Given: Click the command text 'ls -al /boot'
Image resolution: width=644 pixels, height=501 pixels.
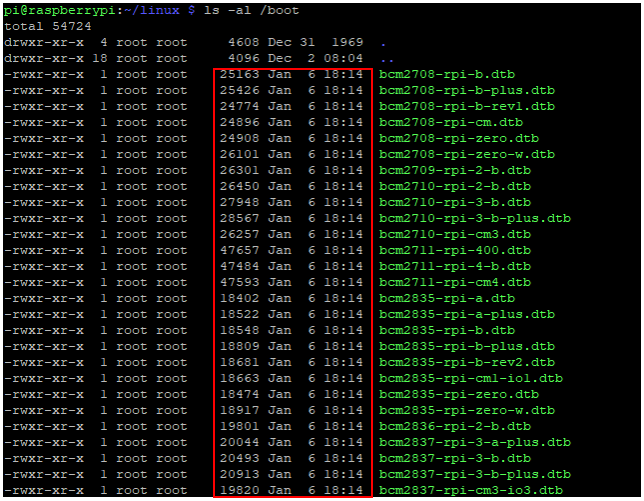Looking at the screenshot, I should (x=252, y=10).
